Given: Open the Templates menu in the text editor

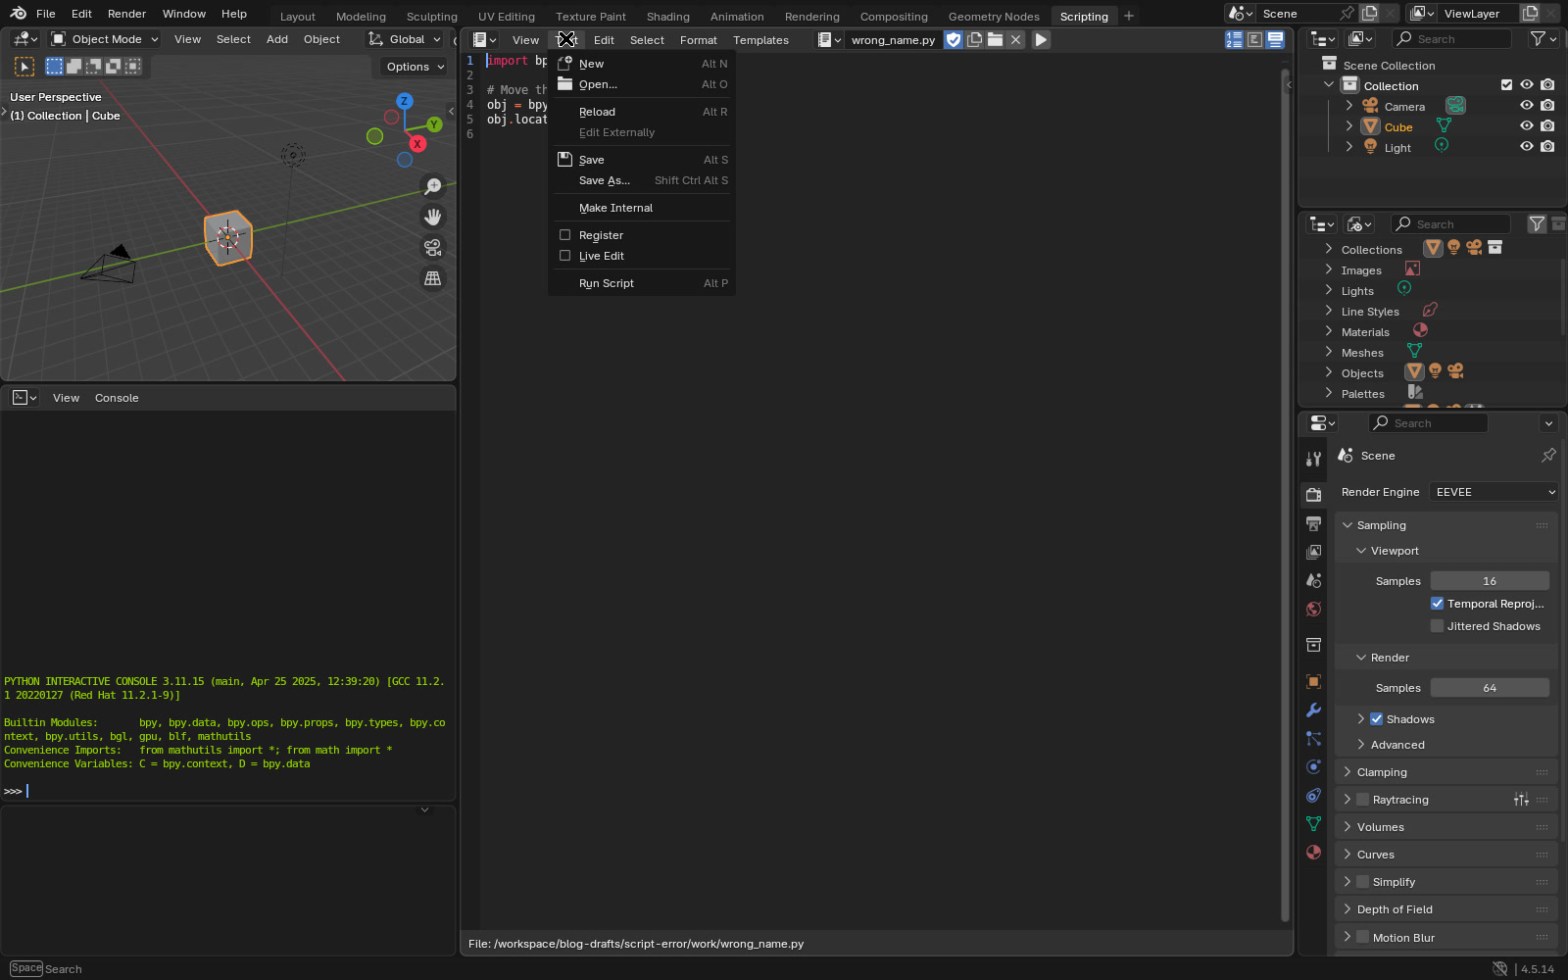Looking at the screenshot, I should 760,40.
